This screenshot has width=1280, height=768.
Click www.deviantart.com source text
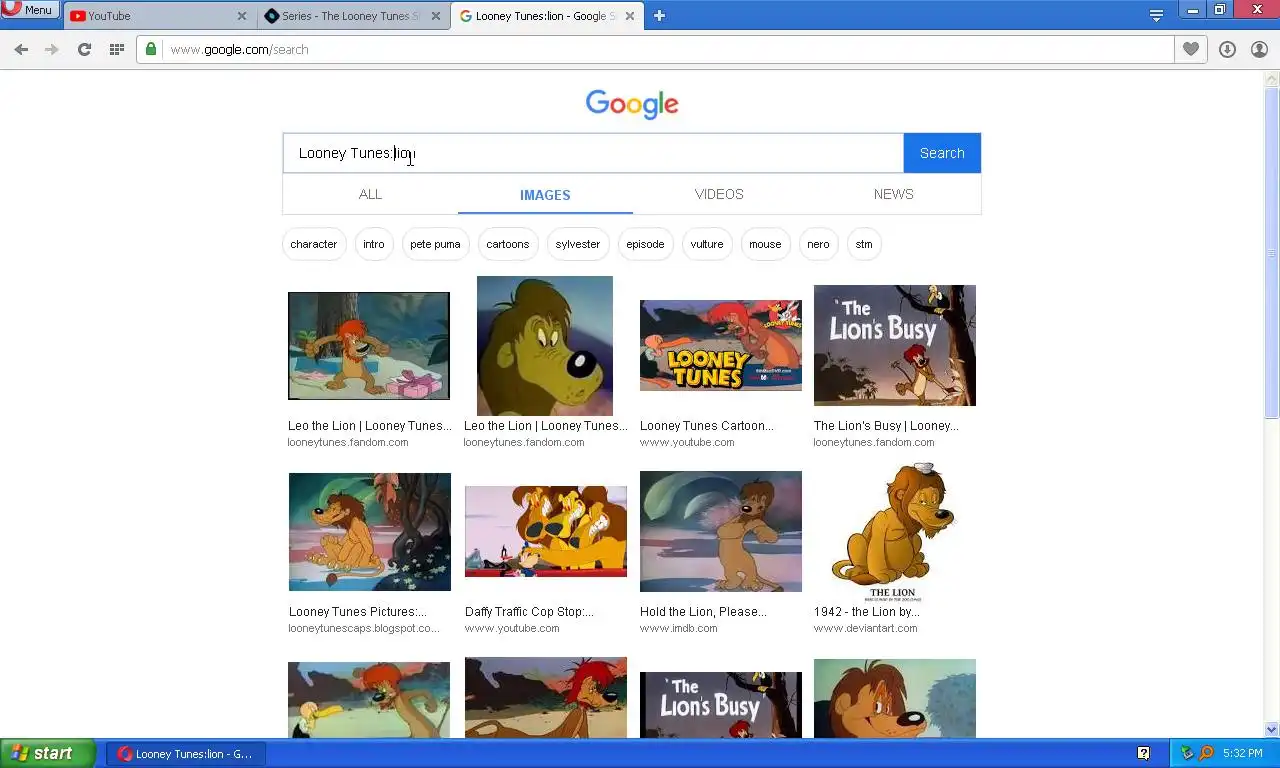(865, 629)
